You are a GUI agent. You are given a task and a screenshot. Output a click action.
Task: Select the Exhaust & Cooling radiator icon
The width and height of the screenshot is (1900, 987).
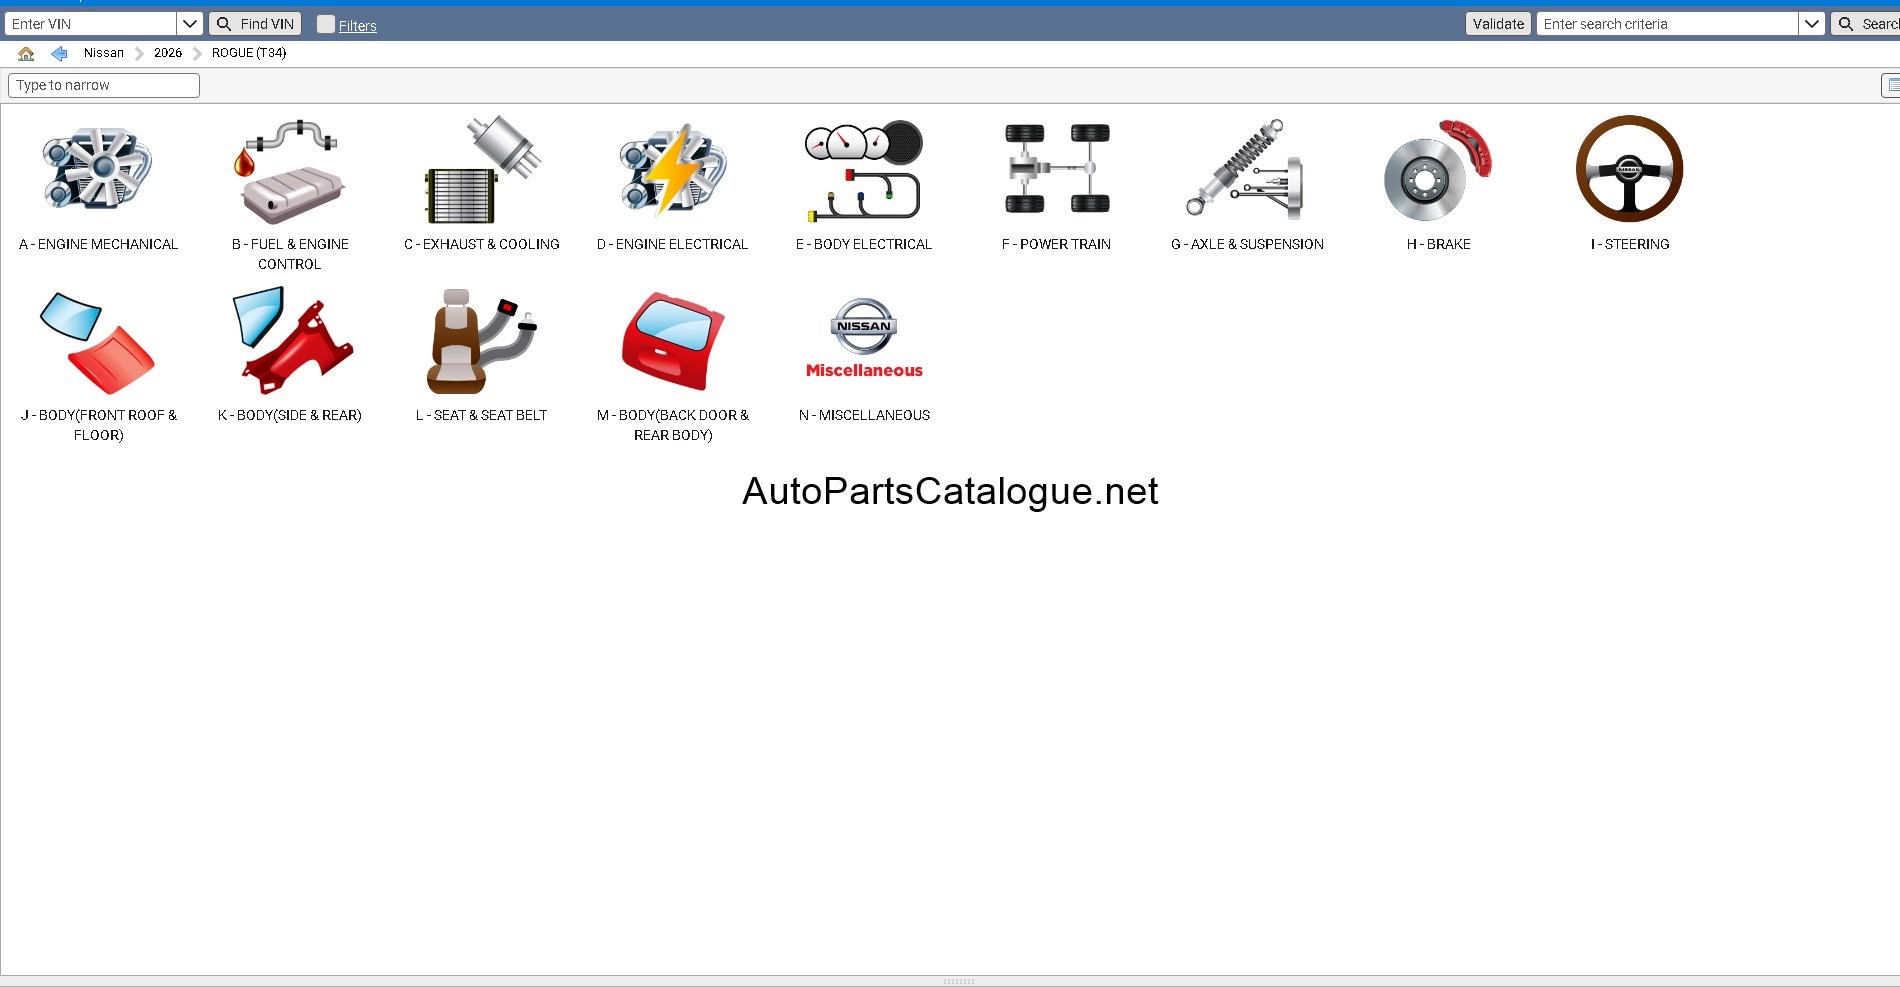[x=482, y=169]
